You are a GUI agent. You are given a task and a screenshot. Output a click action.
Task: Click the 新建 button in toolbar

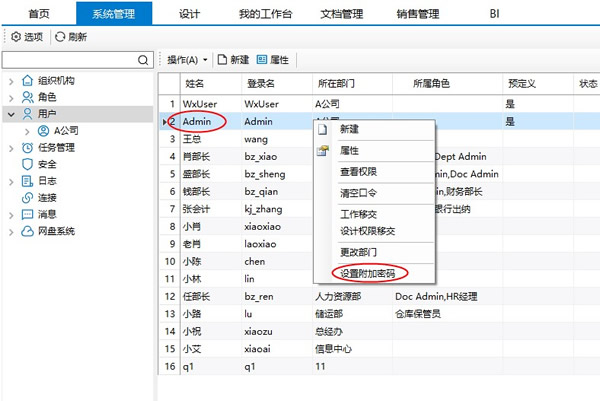pos(233,60)
